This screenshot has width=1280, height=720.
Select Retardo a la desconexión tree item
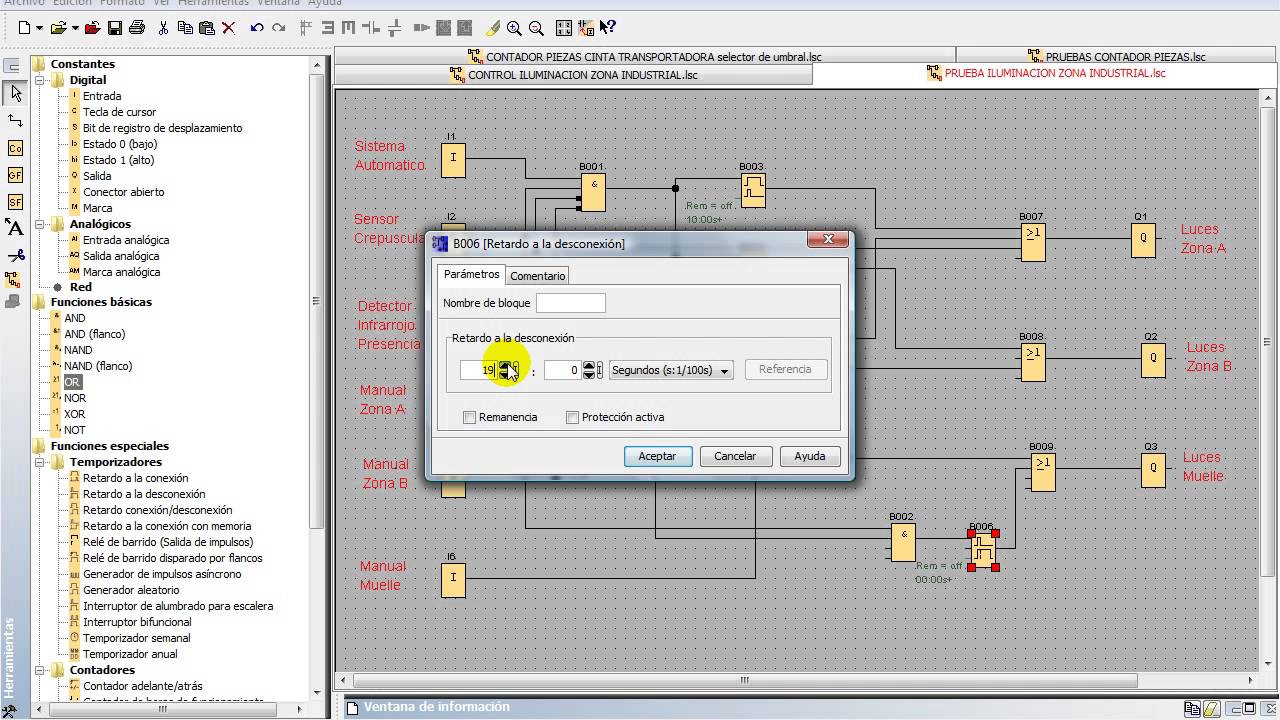tap(144, 494)
